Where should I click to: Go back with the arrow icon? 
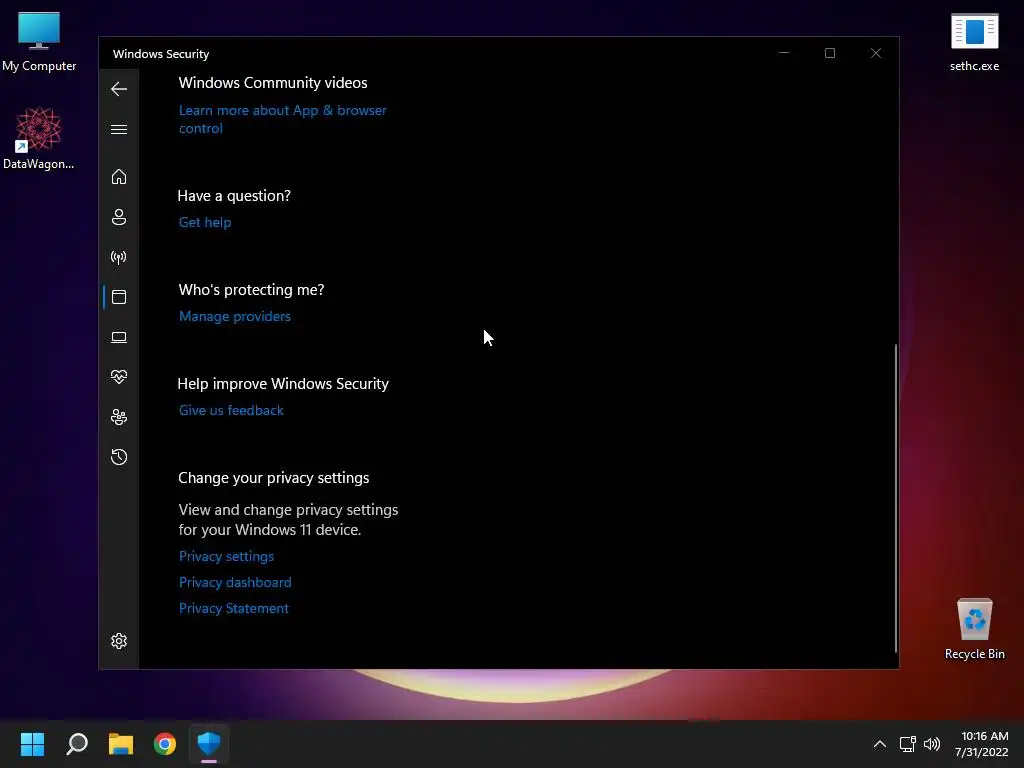119,89
